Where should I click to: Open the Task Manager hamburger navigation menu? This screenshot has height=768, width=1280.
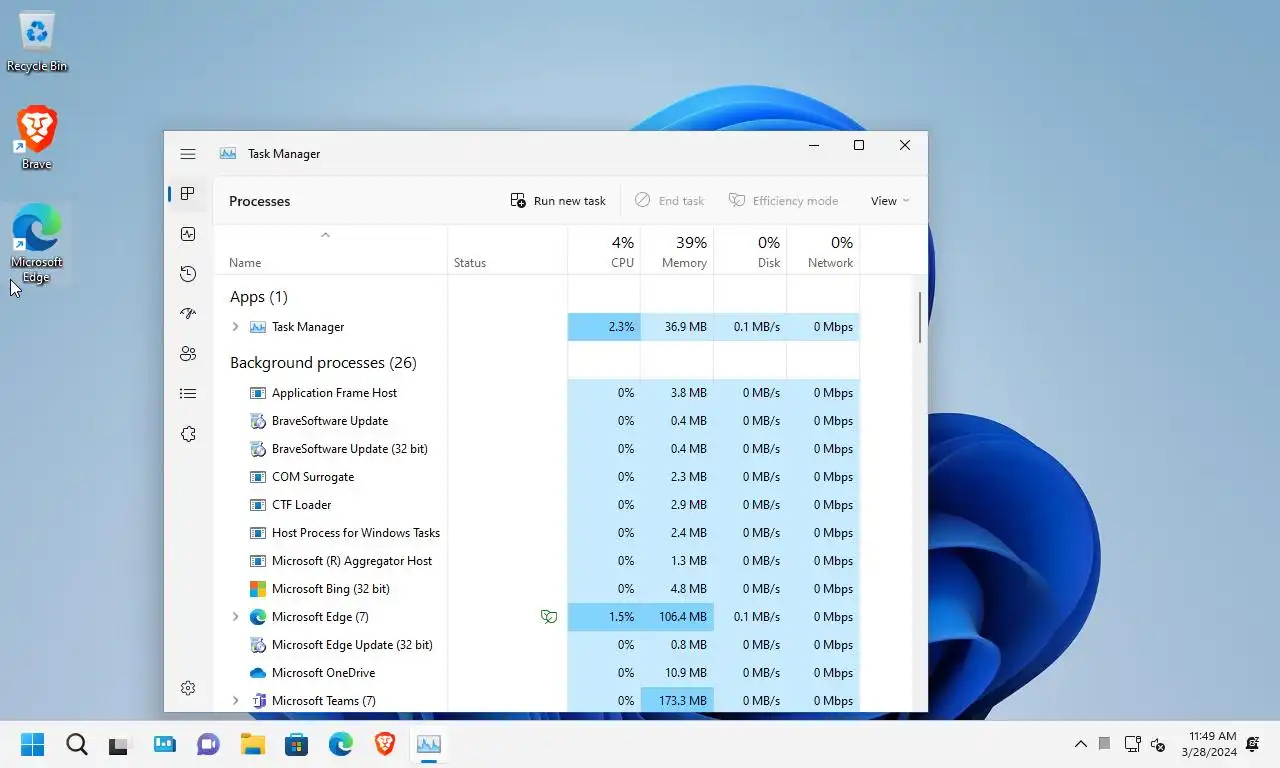(188, 154)
